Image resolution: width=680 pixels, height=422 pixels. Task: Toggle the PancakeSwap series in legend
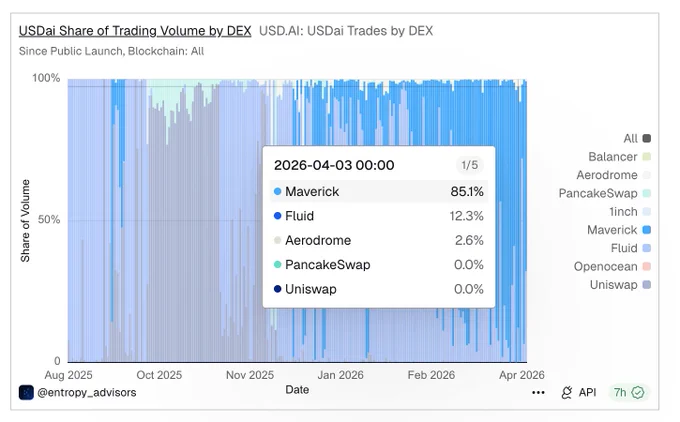pyautogui.click(x=605, y=193)
